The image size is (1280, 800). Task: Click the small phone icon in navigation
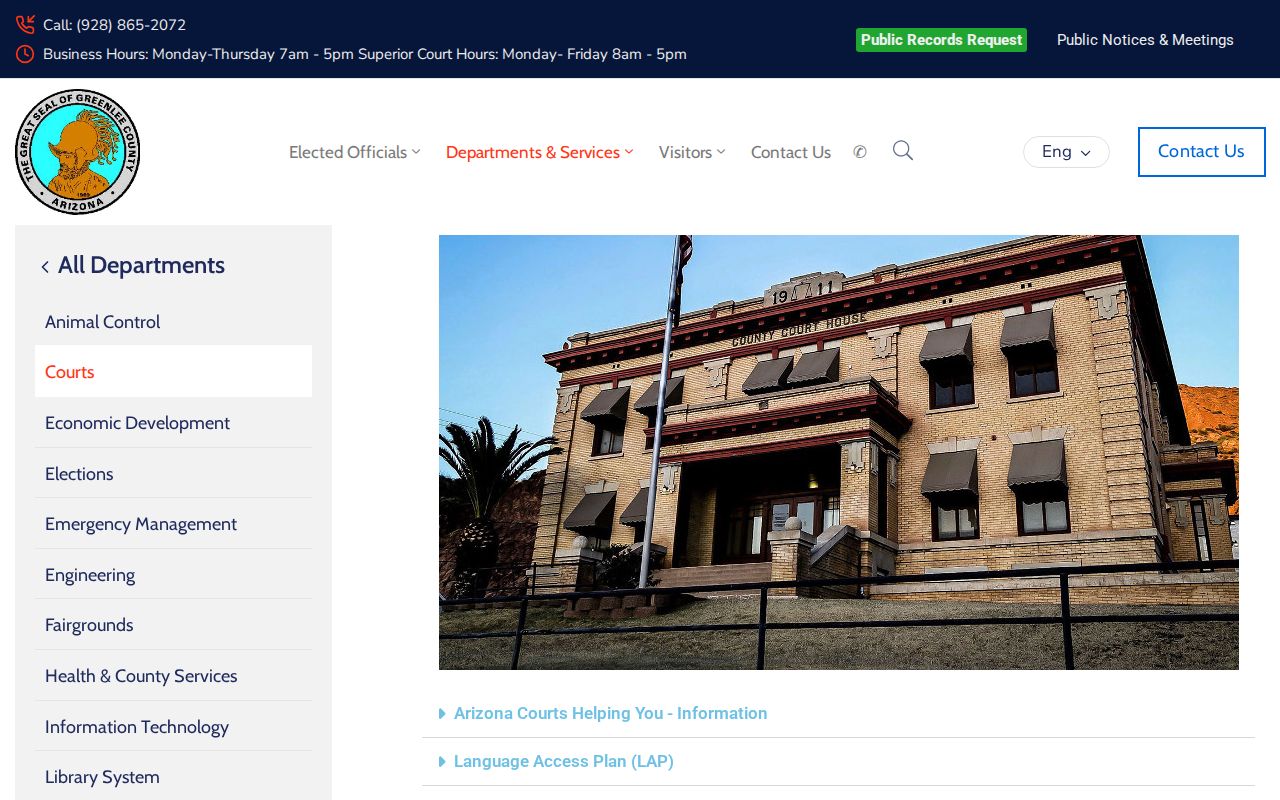[x=860, y=152]
